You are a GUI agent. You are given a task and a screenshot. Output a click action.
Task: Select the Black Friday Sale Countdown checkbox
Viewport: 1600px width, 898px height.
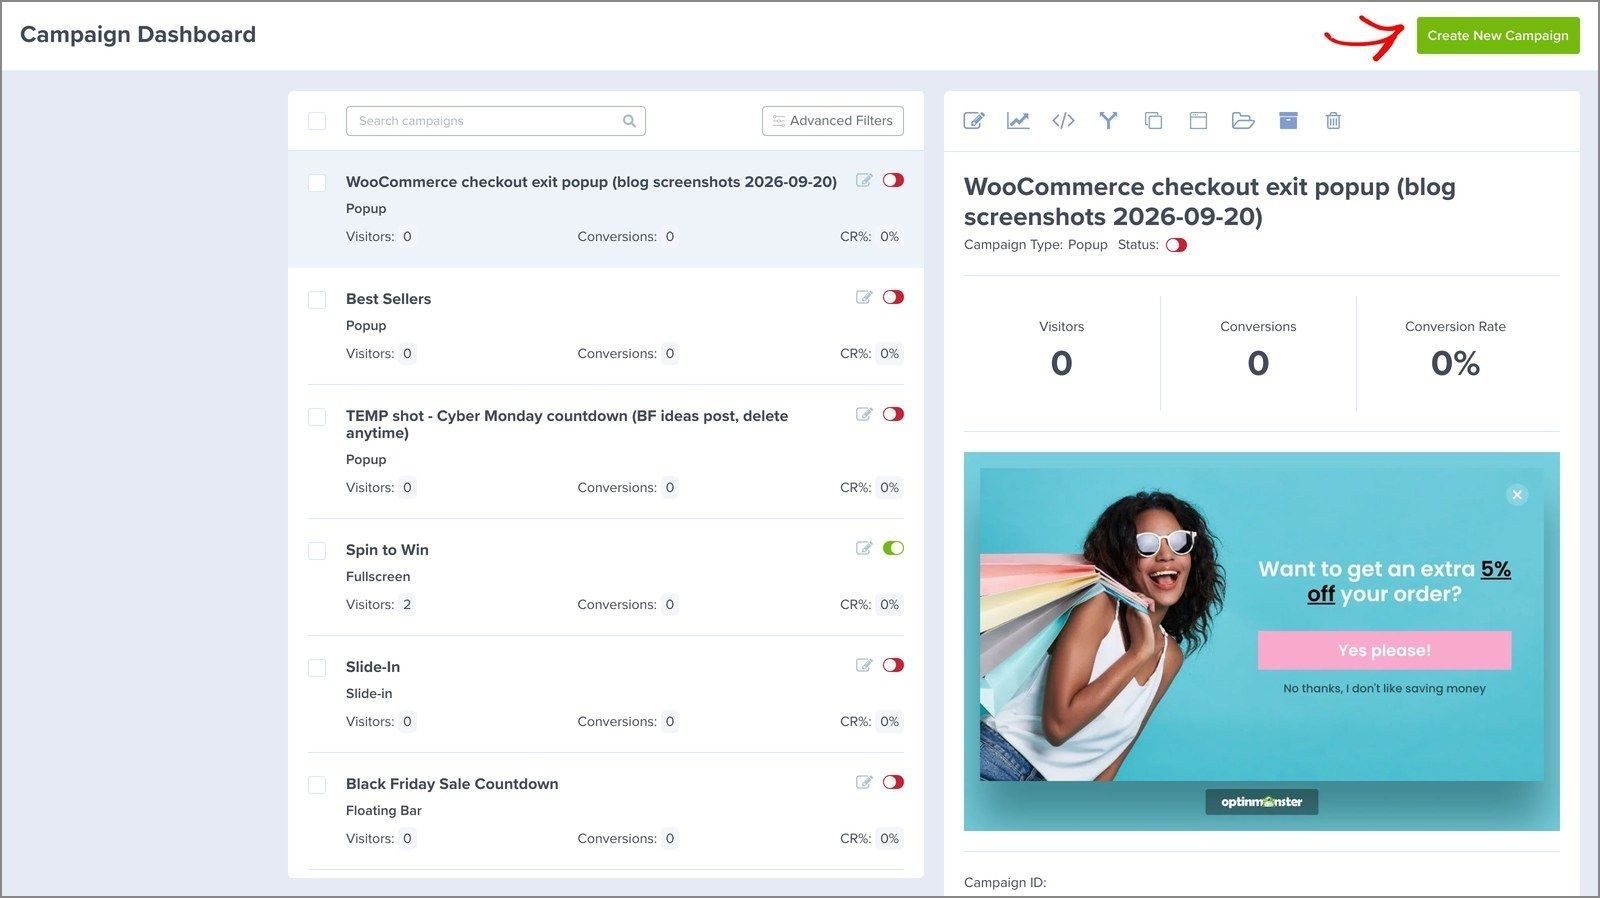(317, 785)
